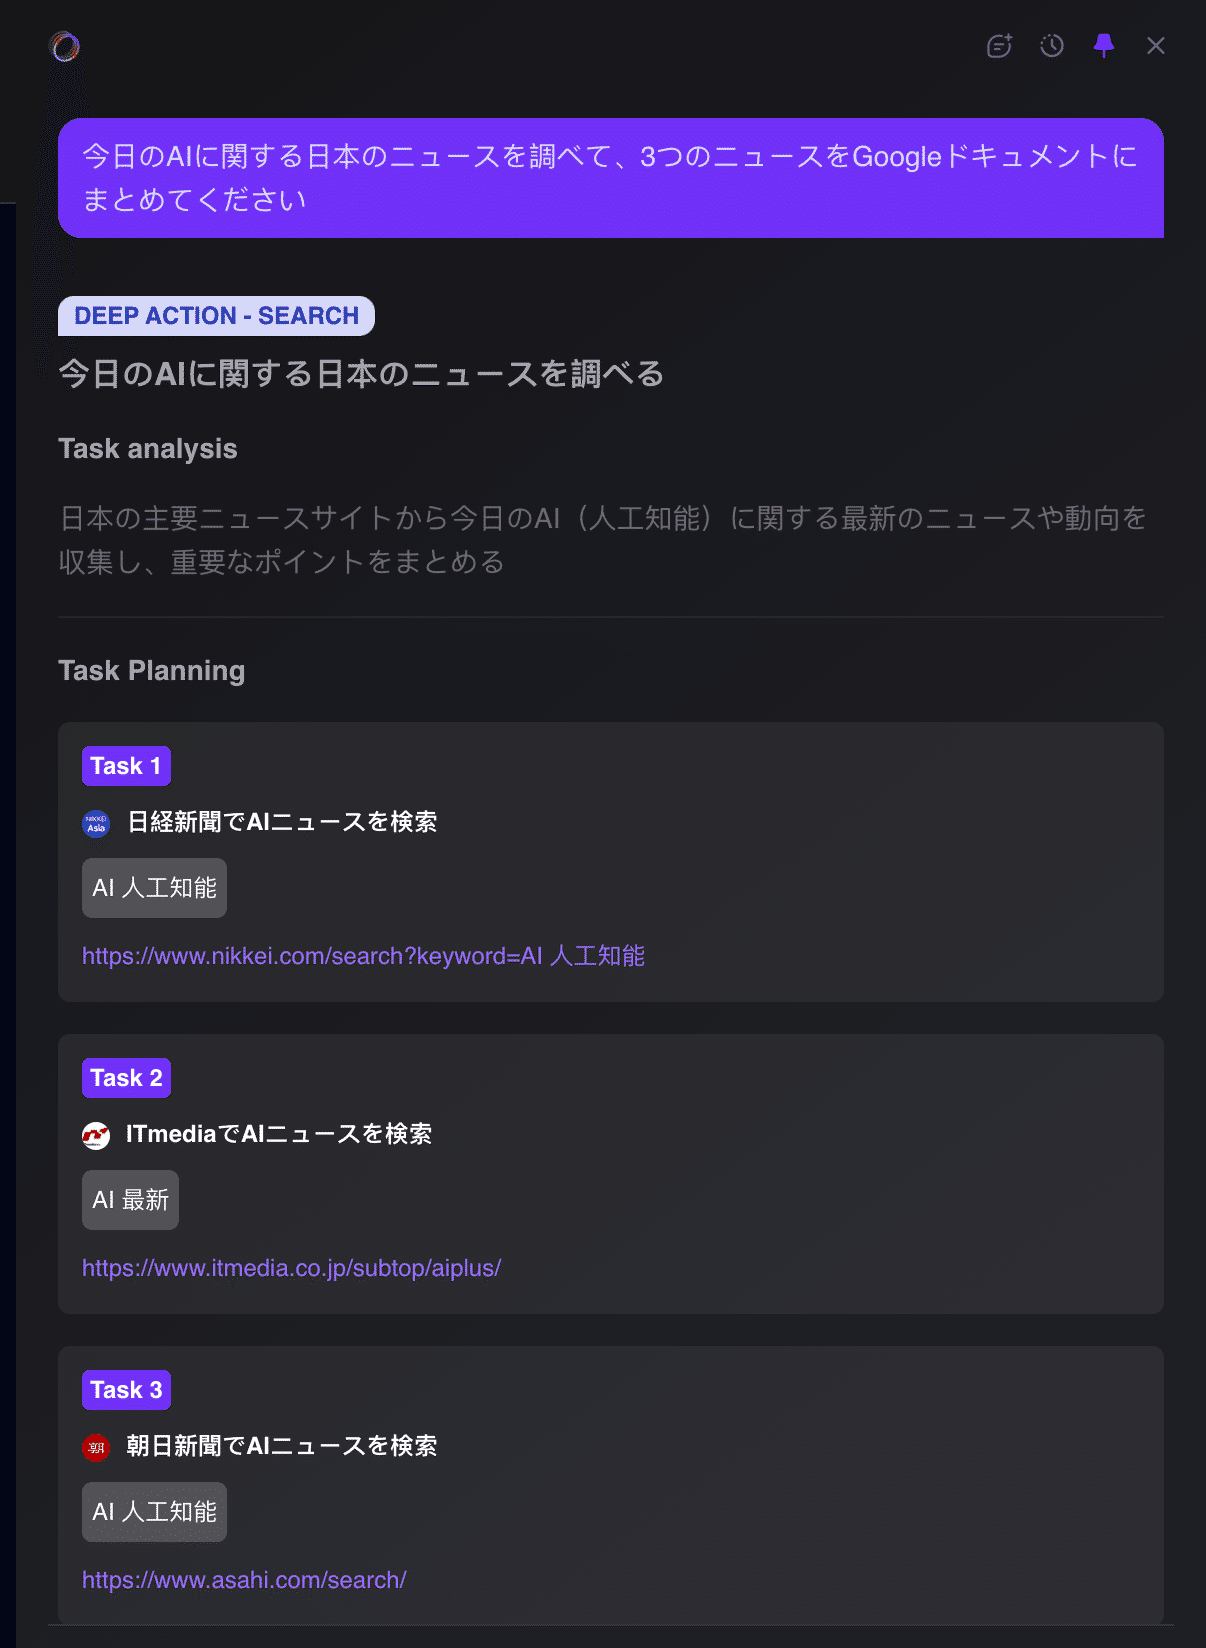
Task: Open the itmedia.co.jp aiplus link
Action: click(x=291, y=1268)
